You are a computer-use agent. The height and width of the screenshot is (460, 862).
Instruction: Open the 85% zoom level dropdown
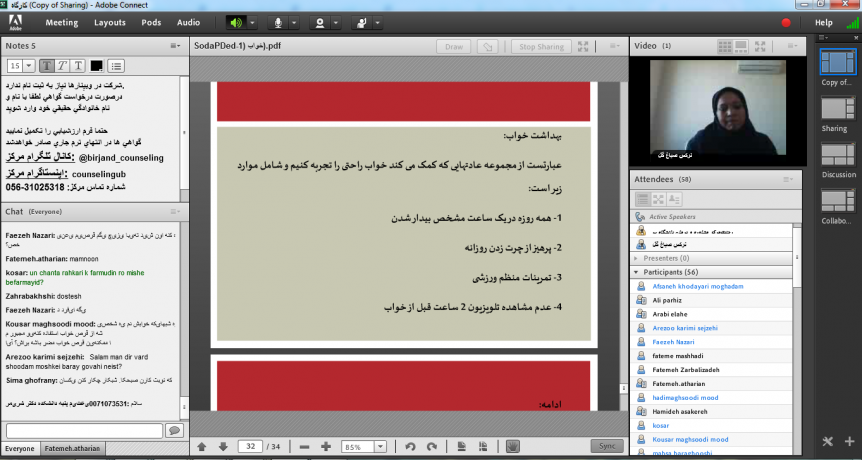[x=380, y=447]
